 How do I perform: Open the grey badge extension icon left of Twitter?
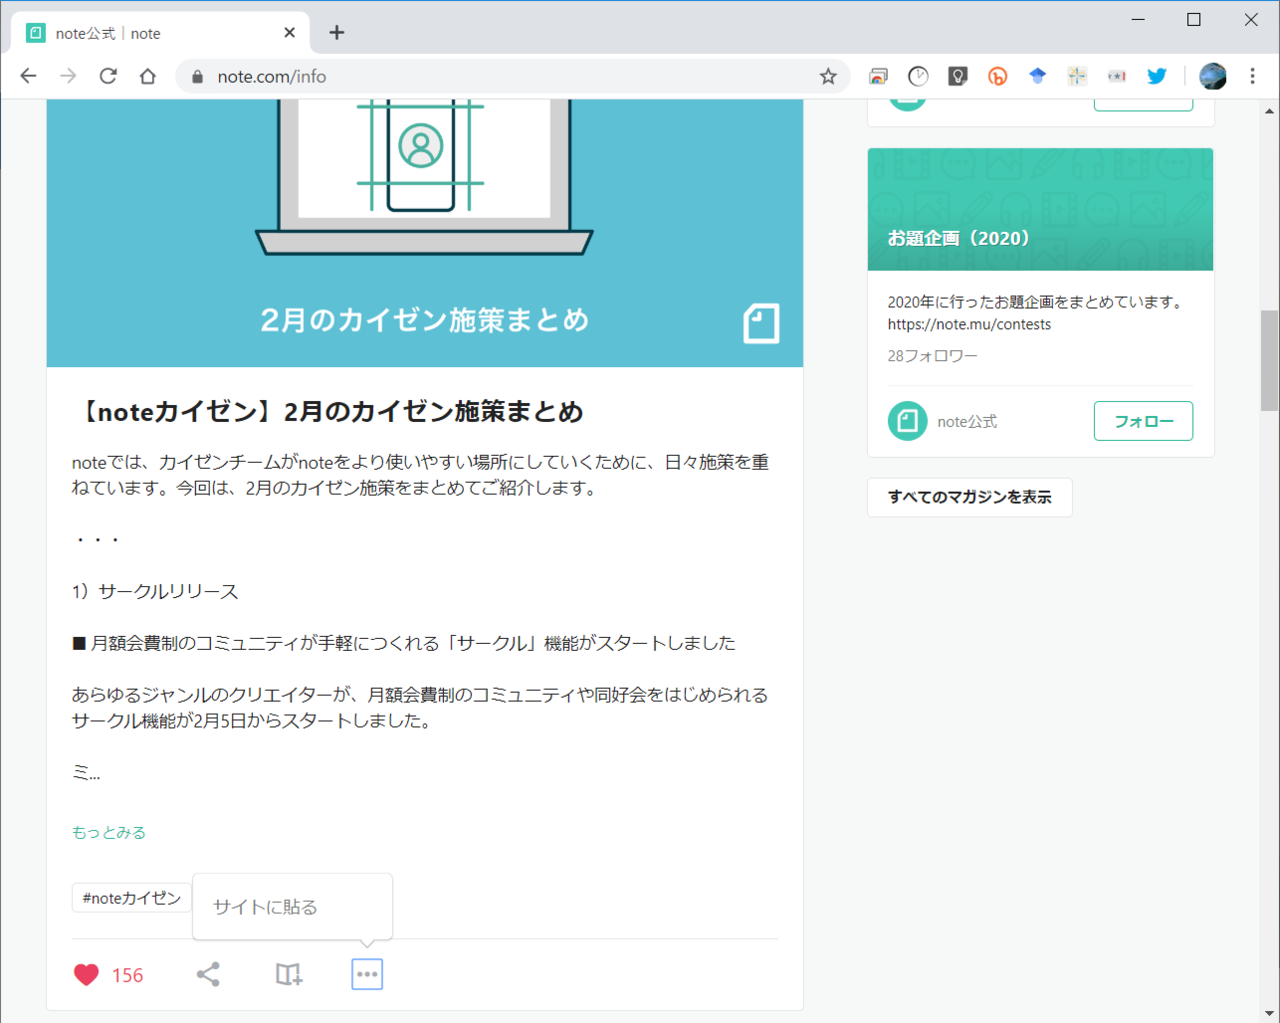click(1117, 76)
